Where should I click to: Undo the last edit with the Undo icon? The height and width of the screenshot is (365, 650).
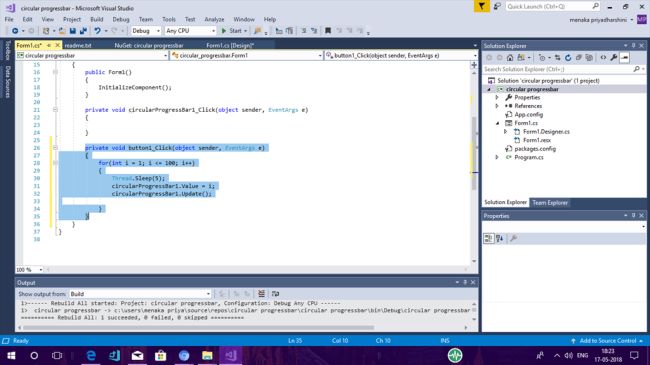[97, 31]
